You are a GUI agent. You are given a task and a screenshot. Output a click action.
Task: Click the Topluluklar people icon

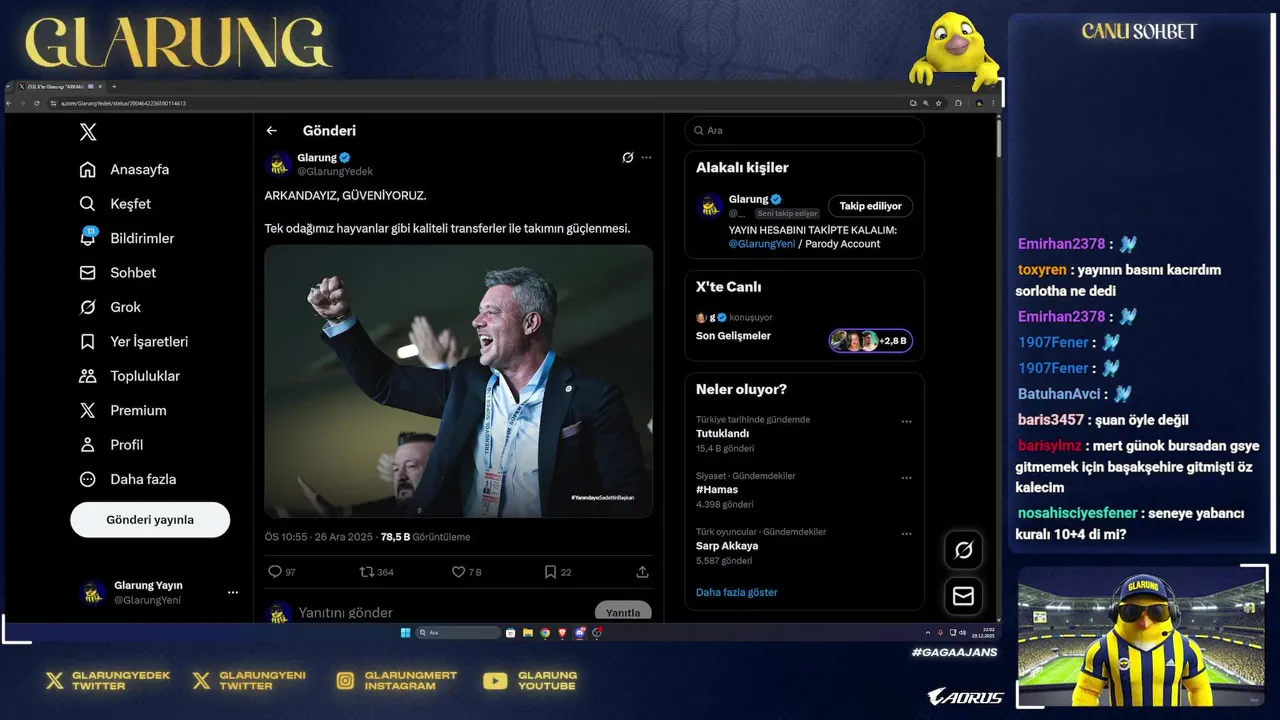click(x=88, y=376)
